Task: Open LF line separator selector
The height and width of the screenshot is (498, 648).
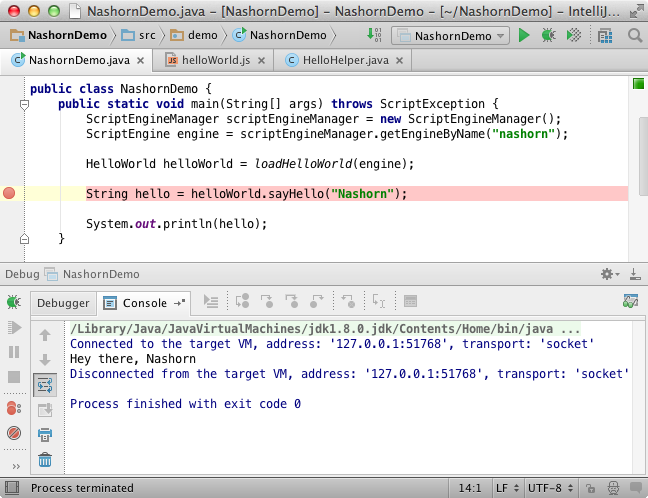Action: coord(507,488)
